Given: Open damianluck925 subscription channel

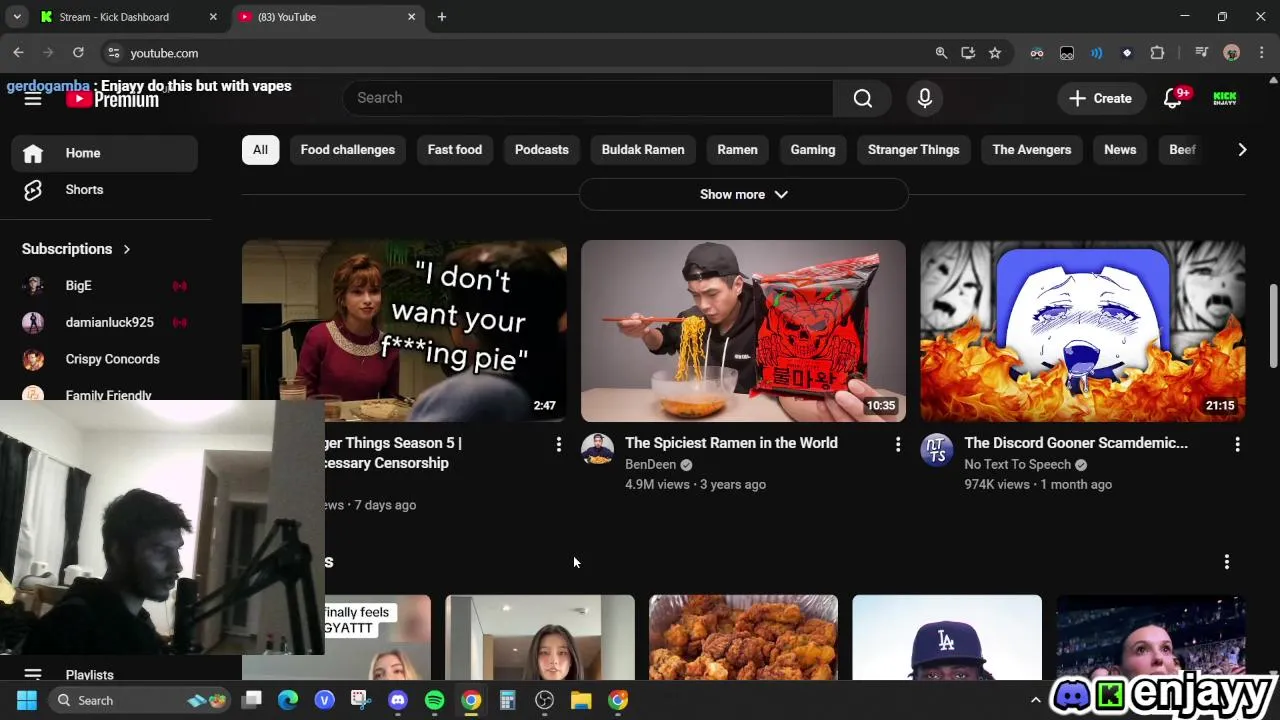Looking at the screenshot, I should tap(105, 322).
